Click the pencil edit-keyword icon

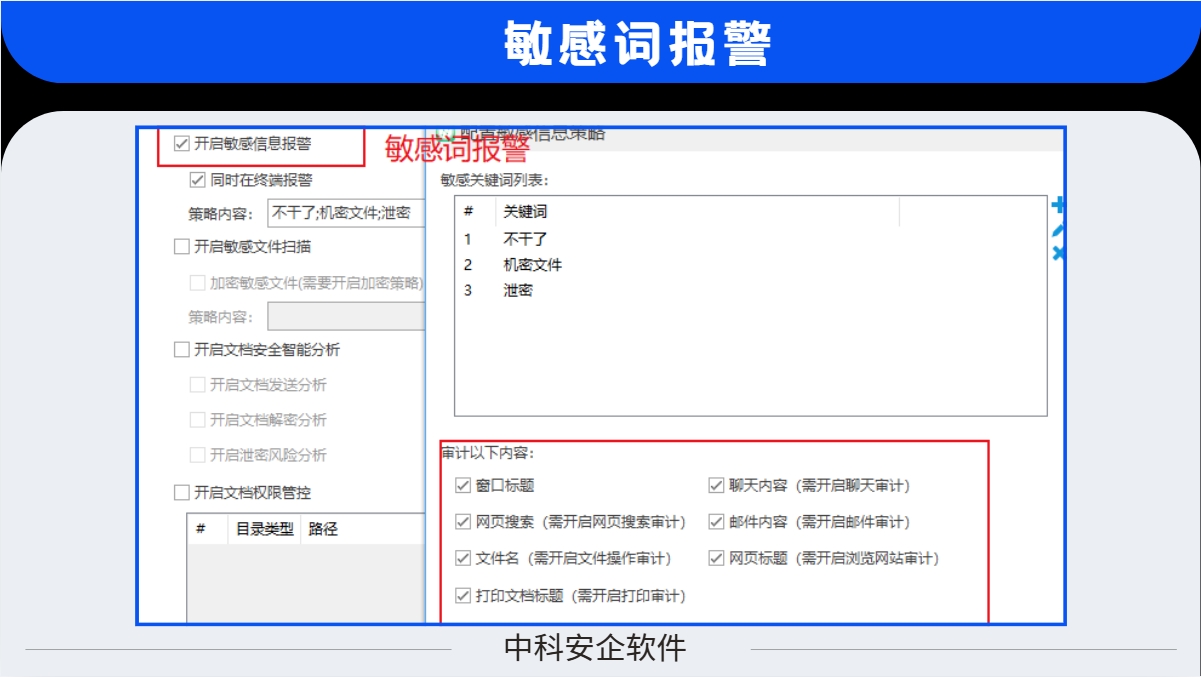point(1059,230)
